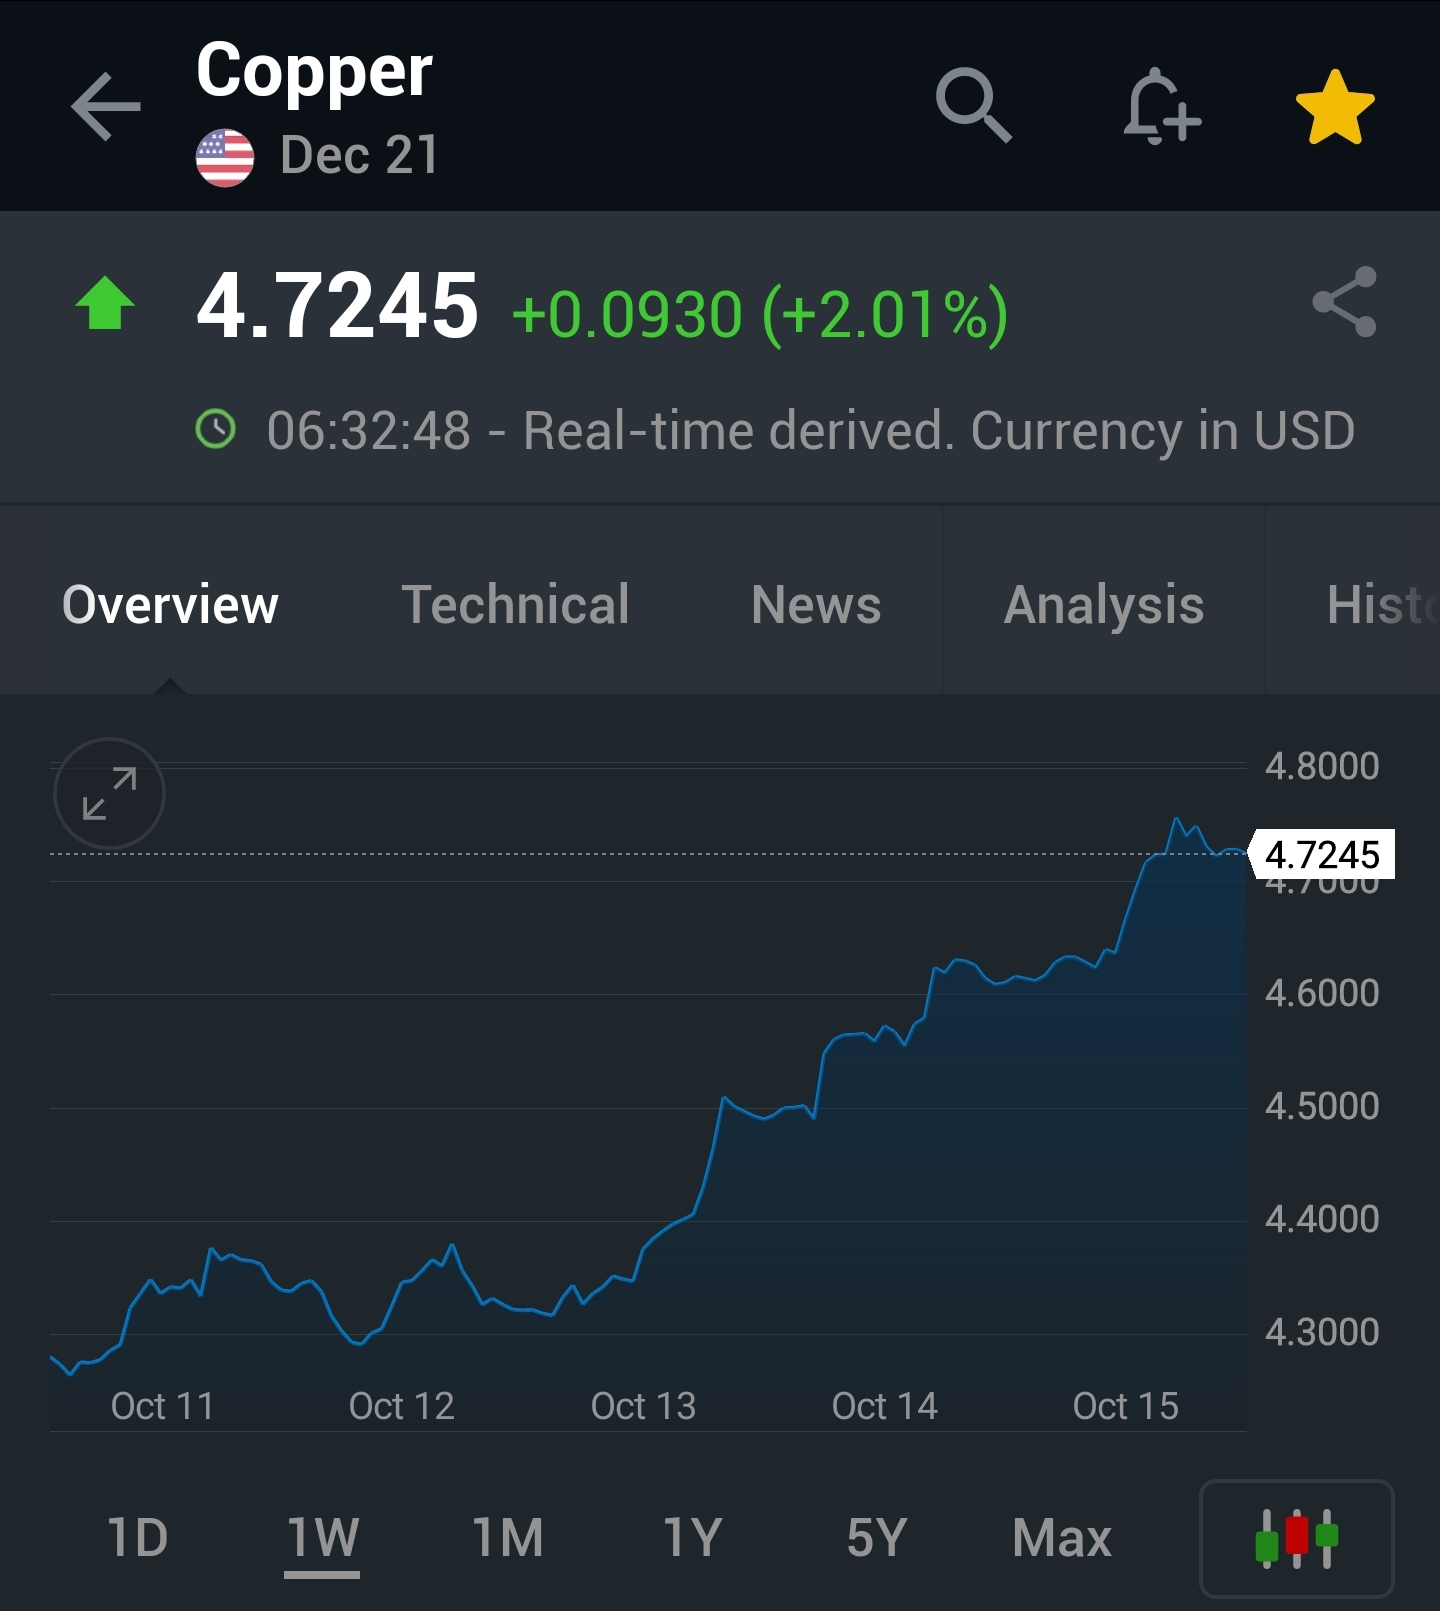Open the Technical tab
1440x1611 pixels.
tap(515, 604)
